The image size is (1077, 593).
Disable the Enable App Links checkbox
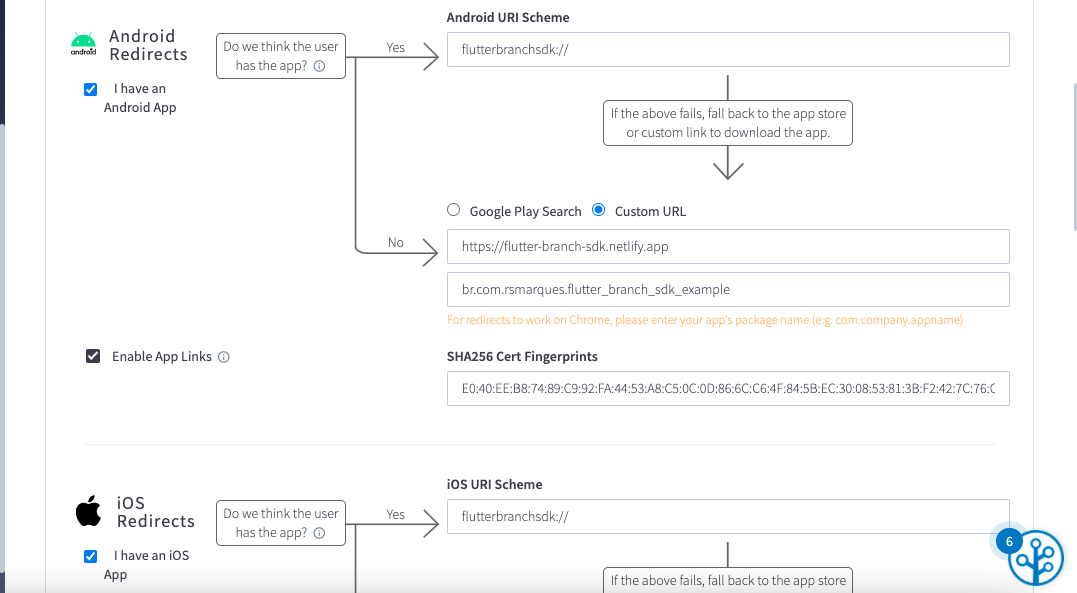point(93,356)
